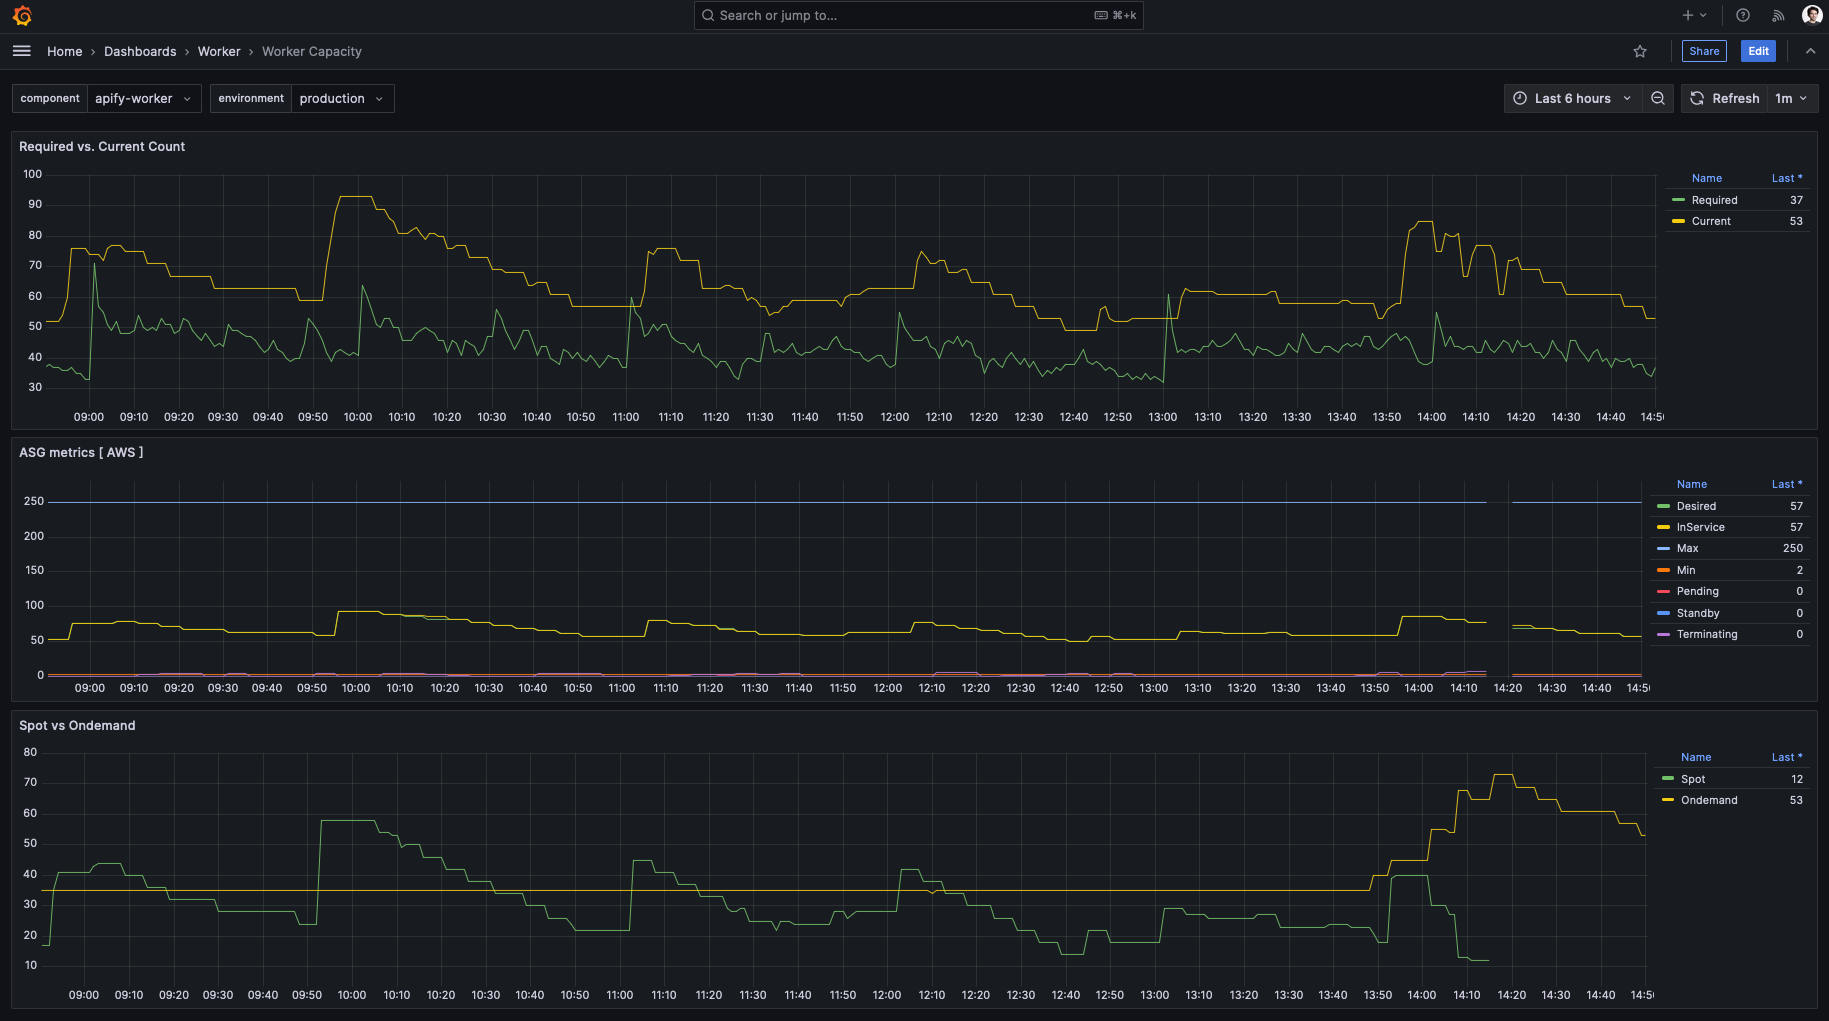The image size is (1829, 1021).
Task: Open the help menu
Action: [x=1743, y=15]
